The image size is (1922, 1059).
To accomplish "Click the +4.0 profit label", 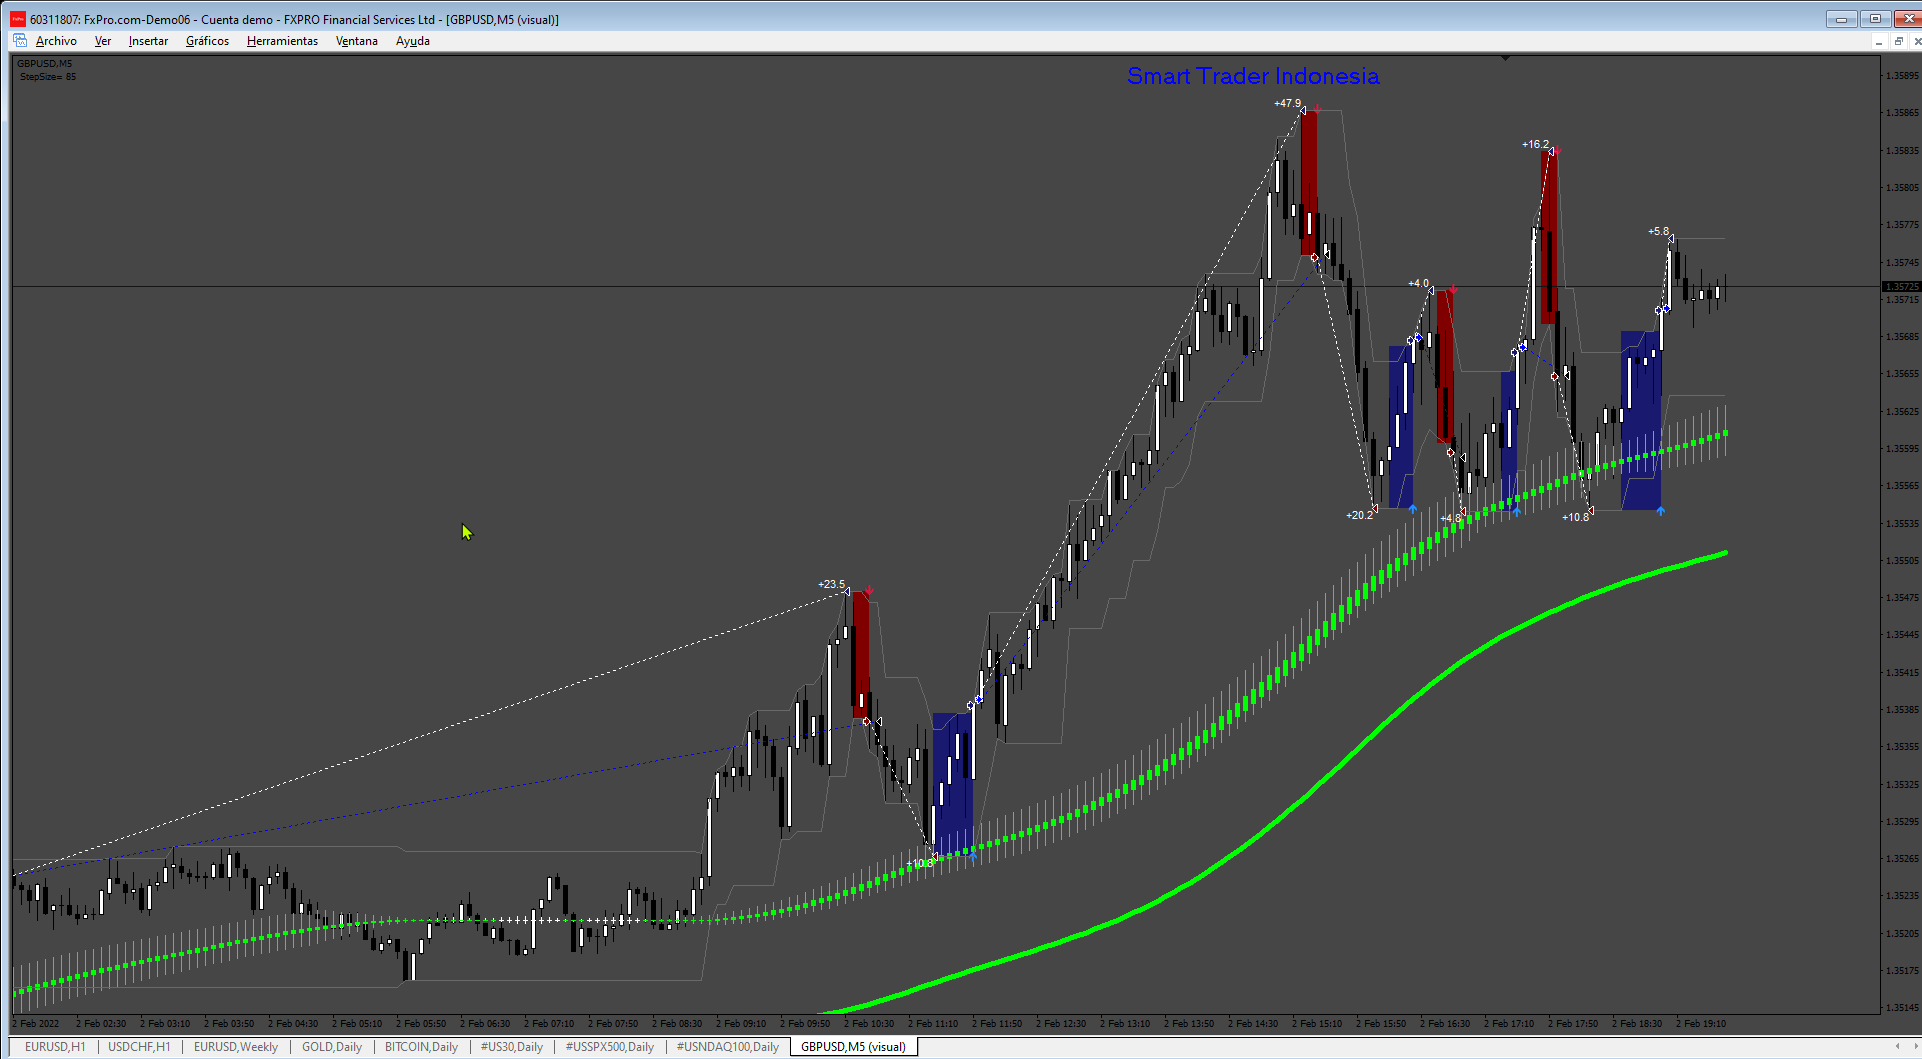I will (1418, 283).
